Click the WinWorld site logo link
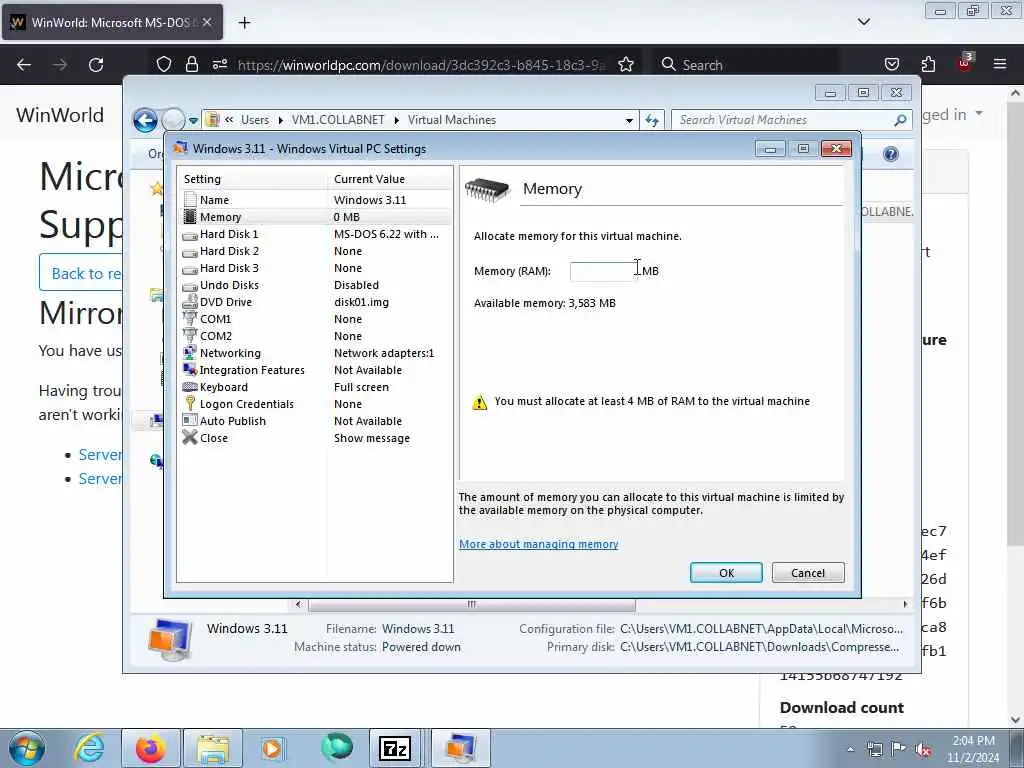The image size is (1024, 768). tap(60, 115)
